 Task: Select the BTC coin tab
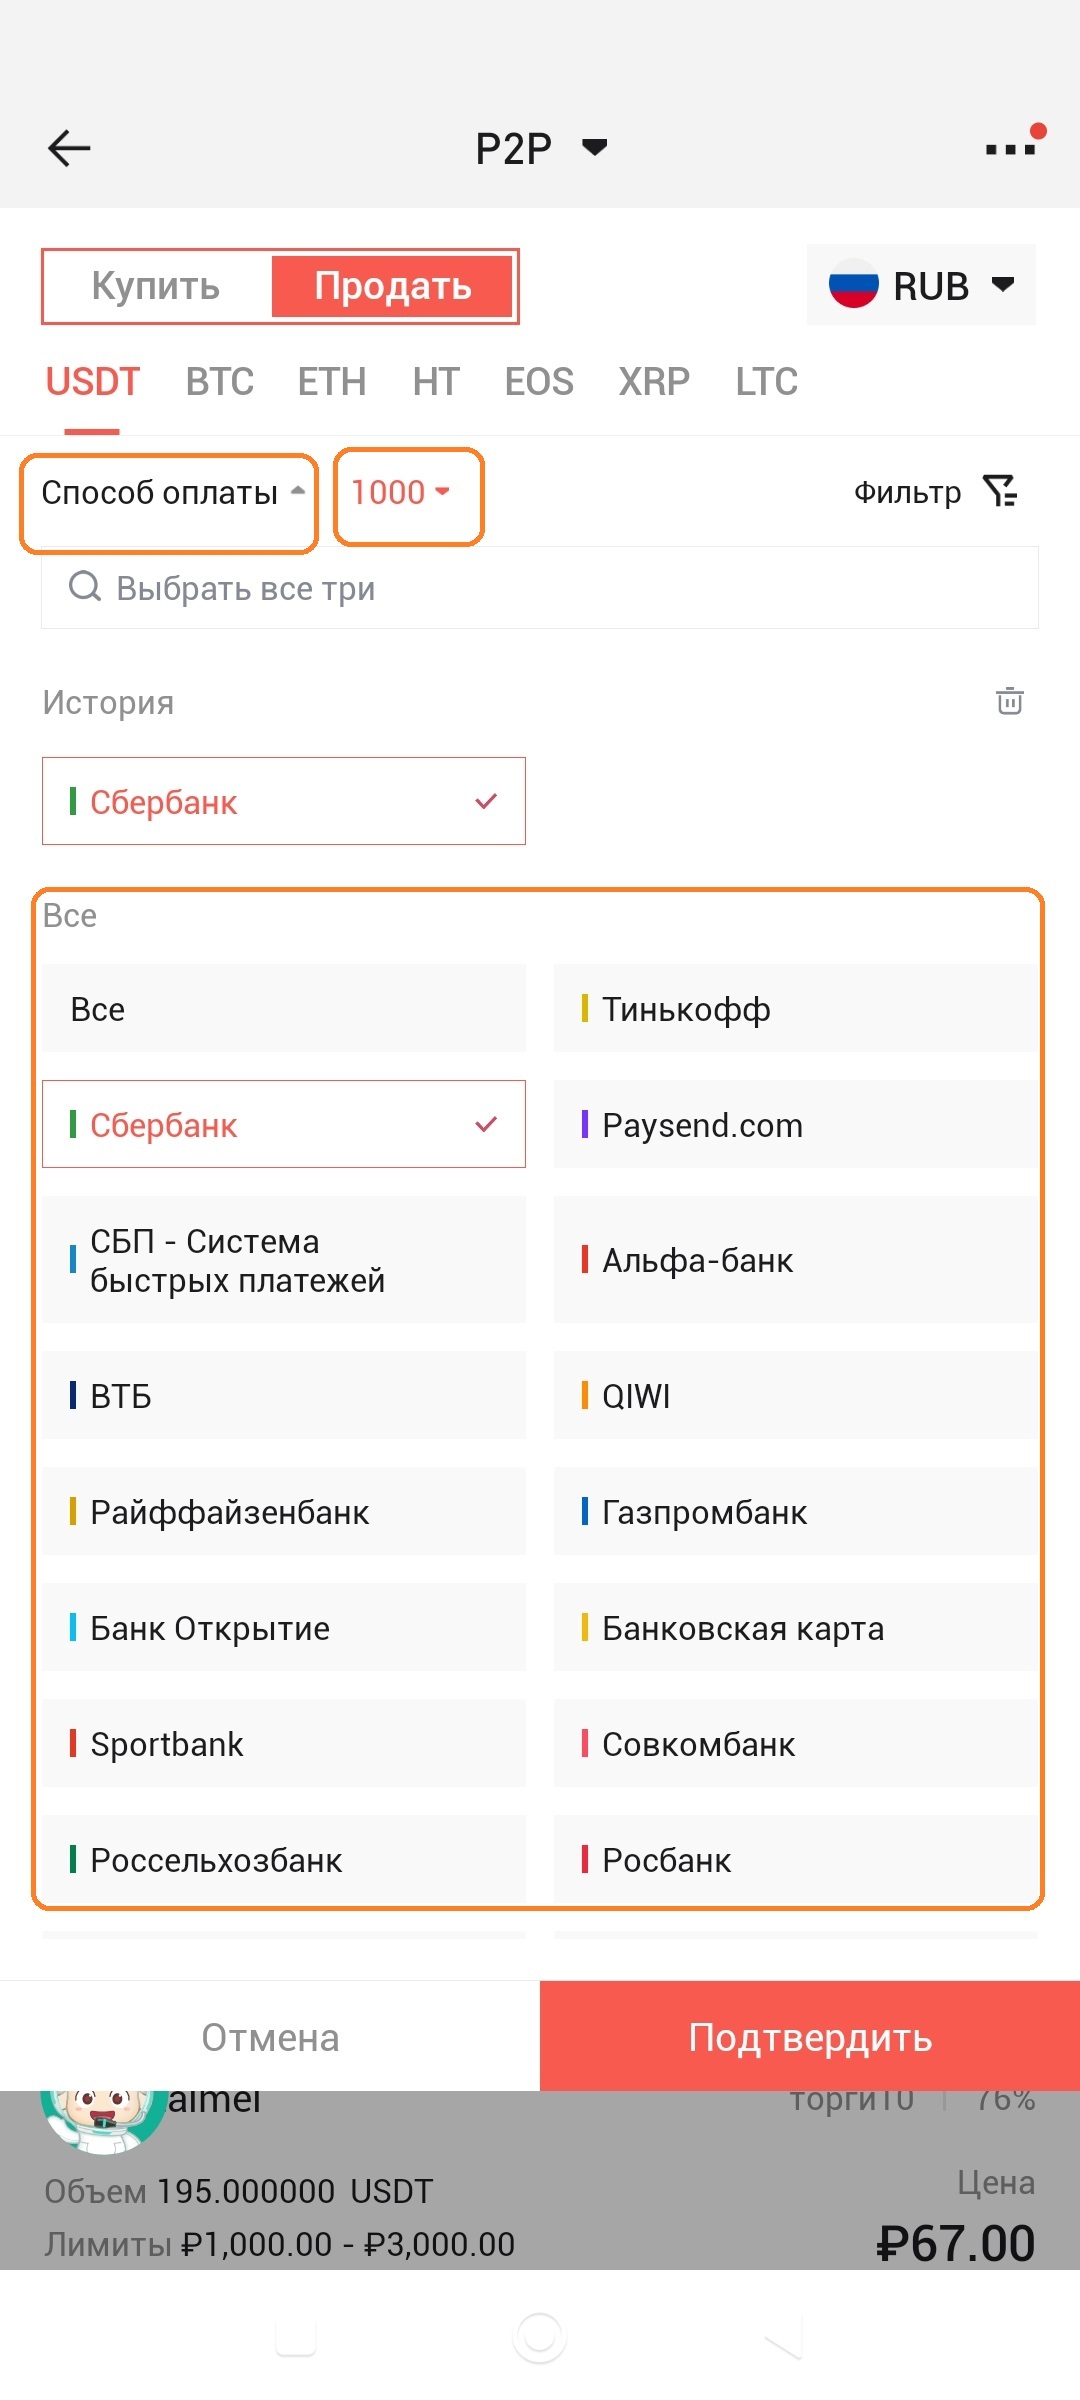click(219, 382)
